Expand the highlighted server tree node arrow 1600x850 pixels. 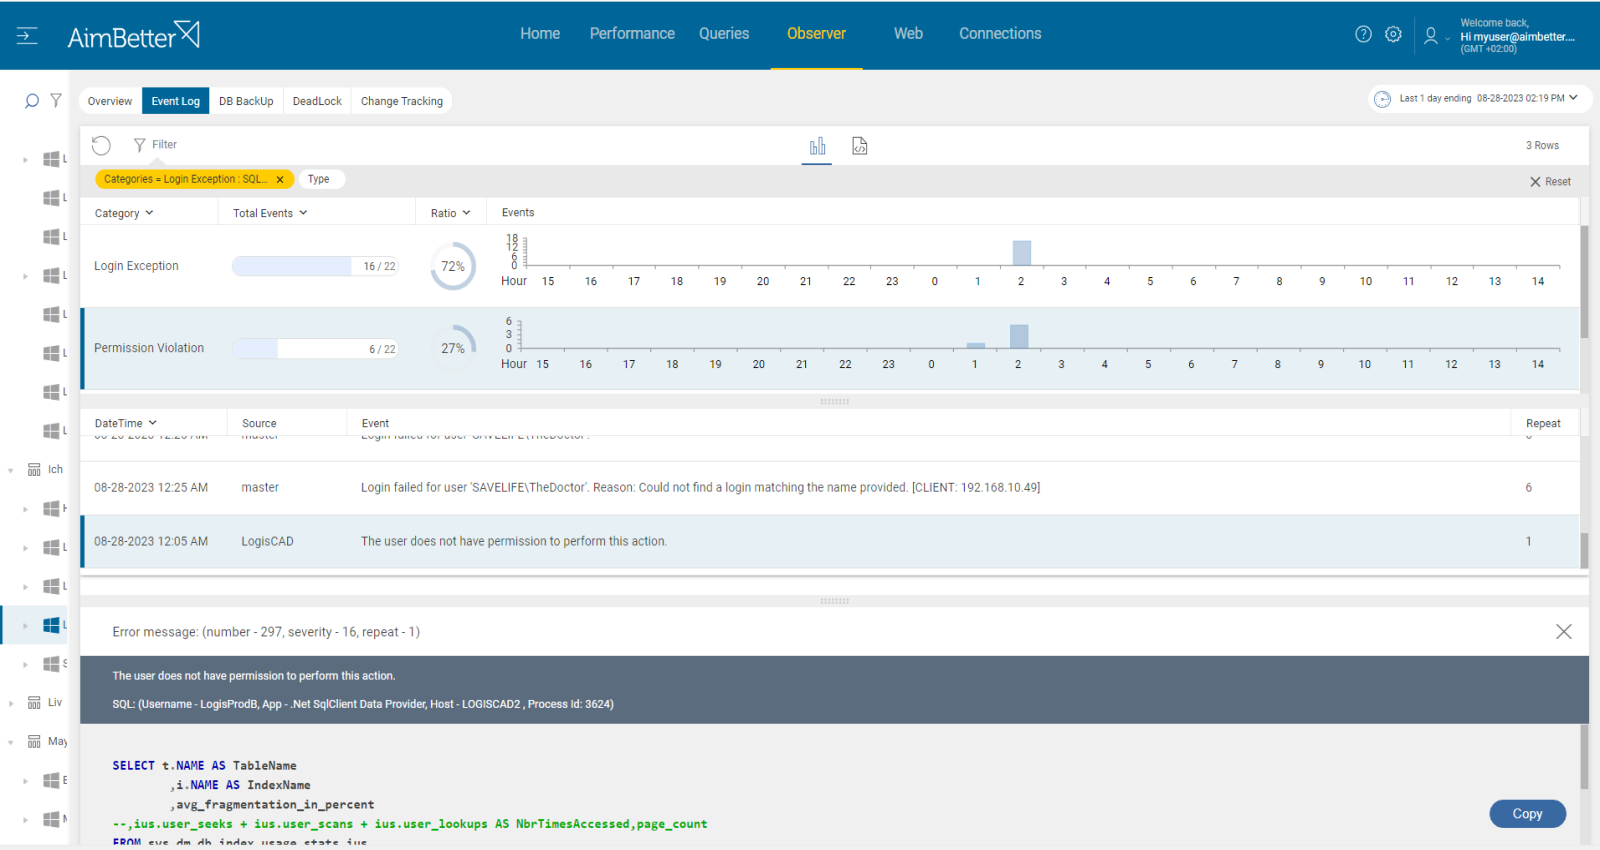tap(25, 626)
